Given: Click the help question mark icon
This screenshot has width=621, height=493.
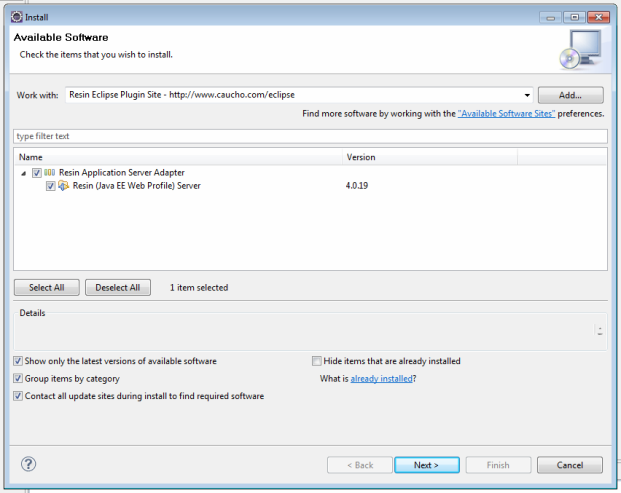Looking at the screenshot, I should [28, 464].
